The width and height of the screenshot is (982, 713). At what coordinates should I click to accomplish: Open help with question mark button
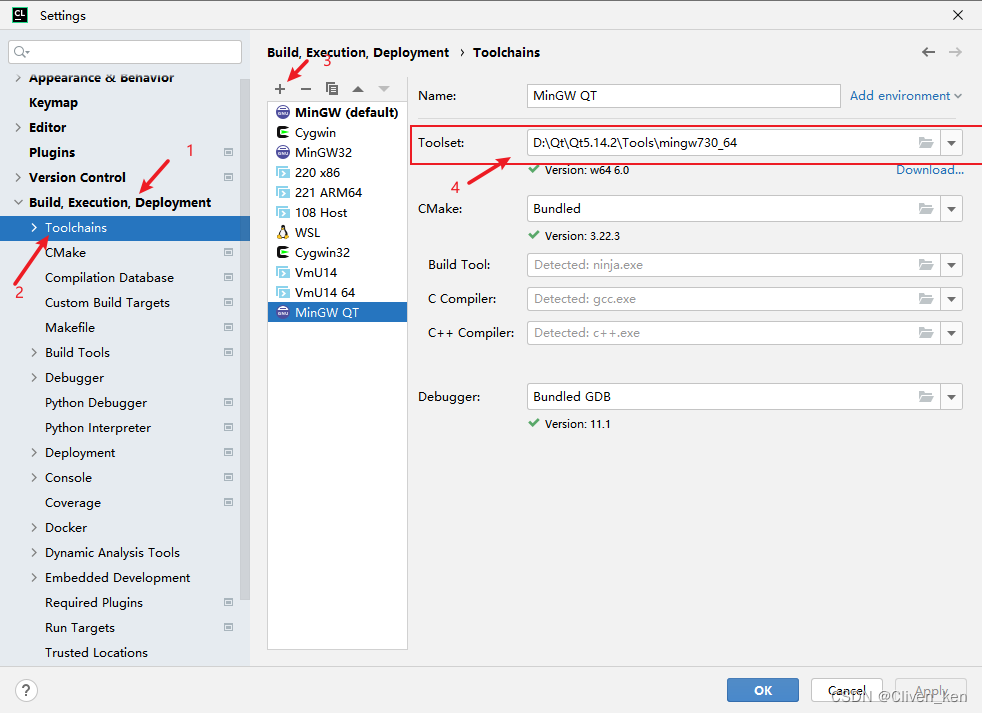click(26, 690)
